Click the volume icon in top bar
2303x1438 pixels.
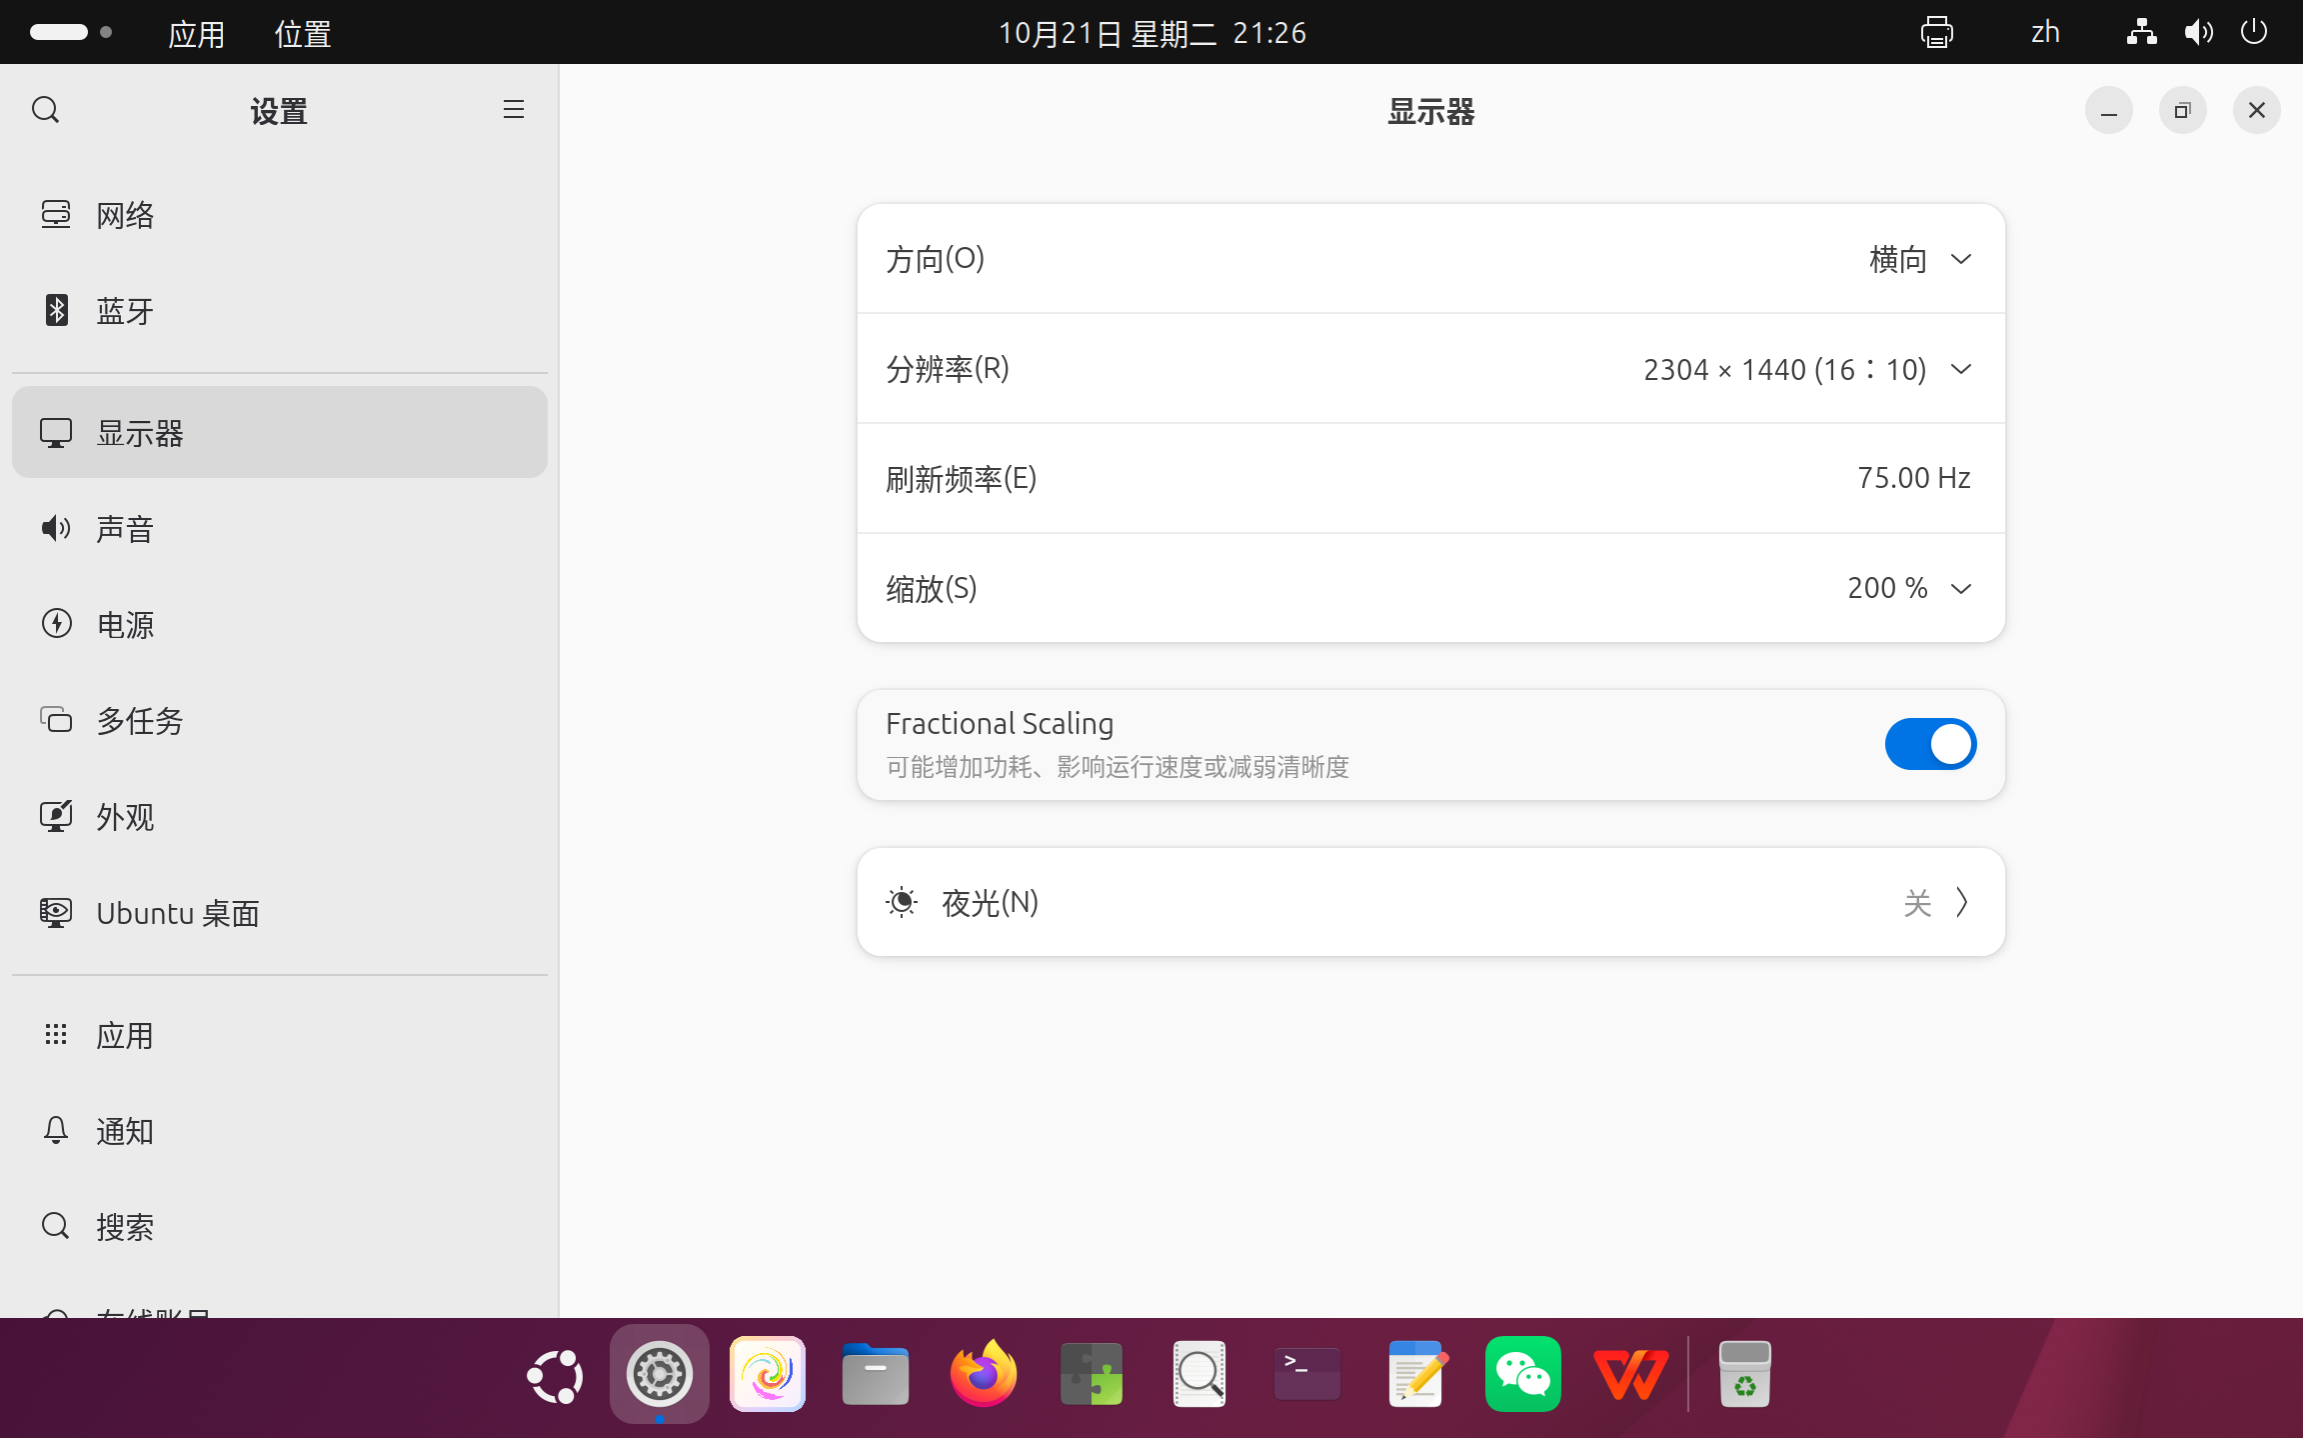2198,32
